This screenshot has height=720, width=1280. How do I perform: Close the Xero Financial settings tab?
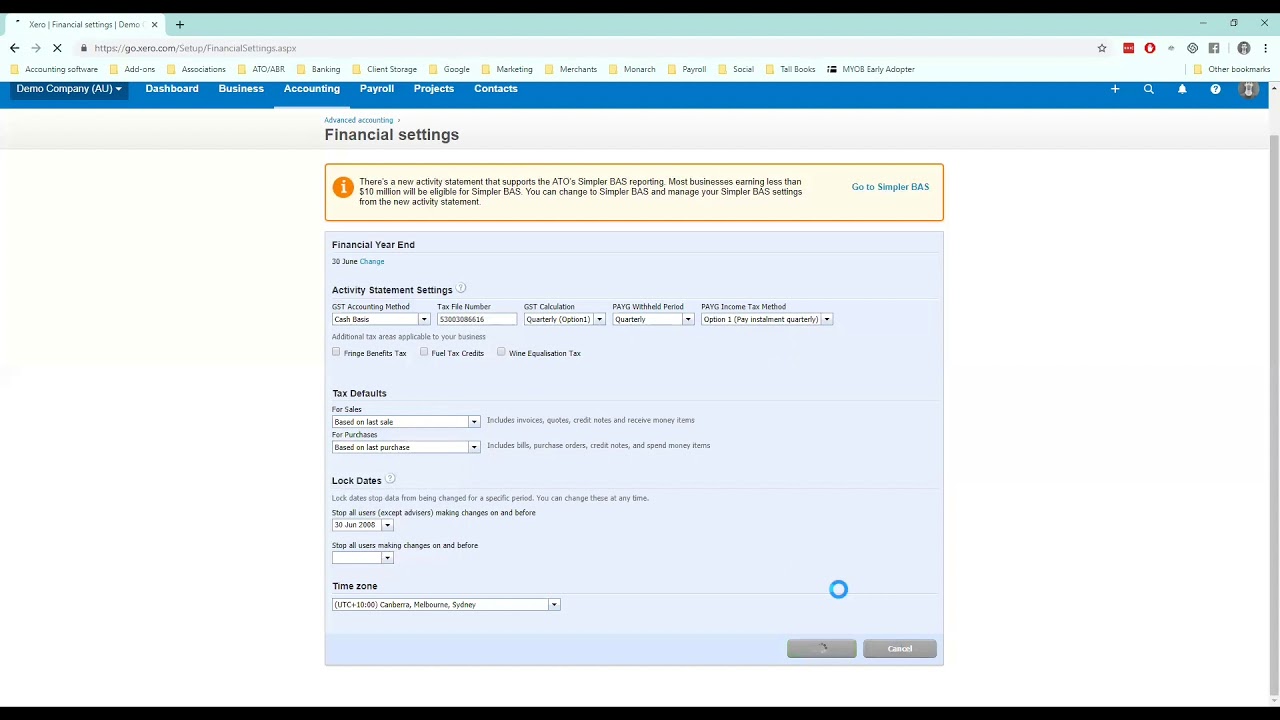pyautogui.click(x=154, y=24)
